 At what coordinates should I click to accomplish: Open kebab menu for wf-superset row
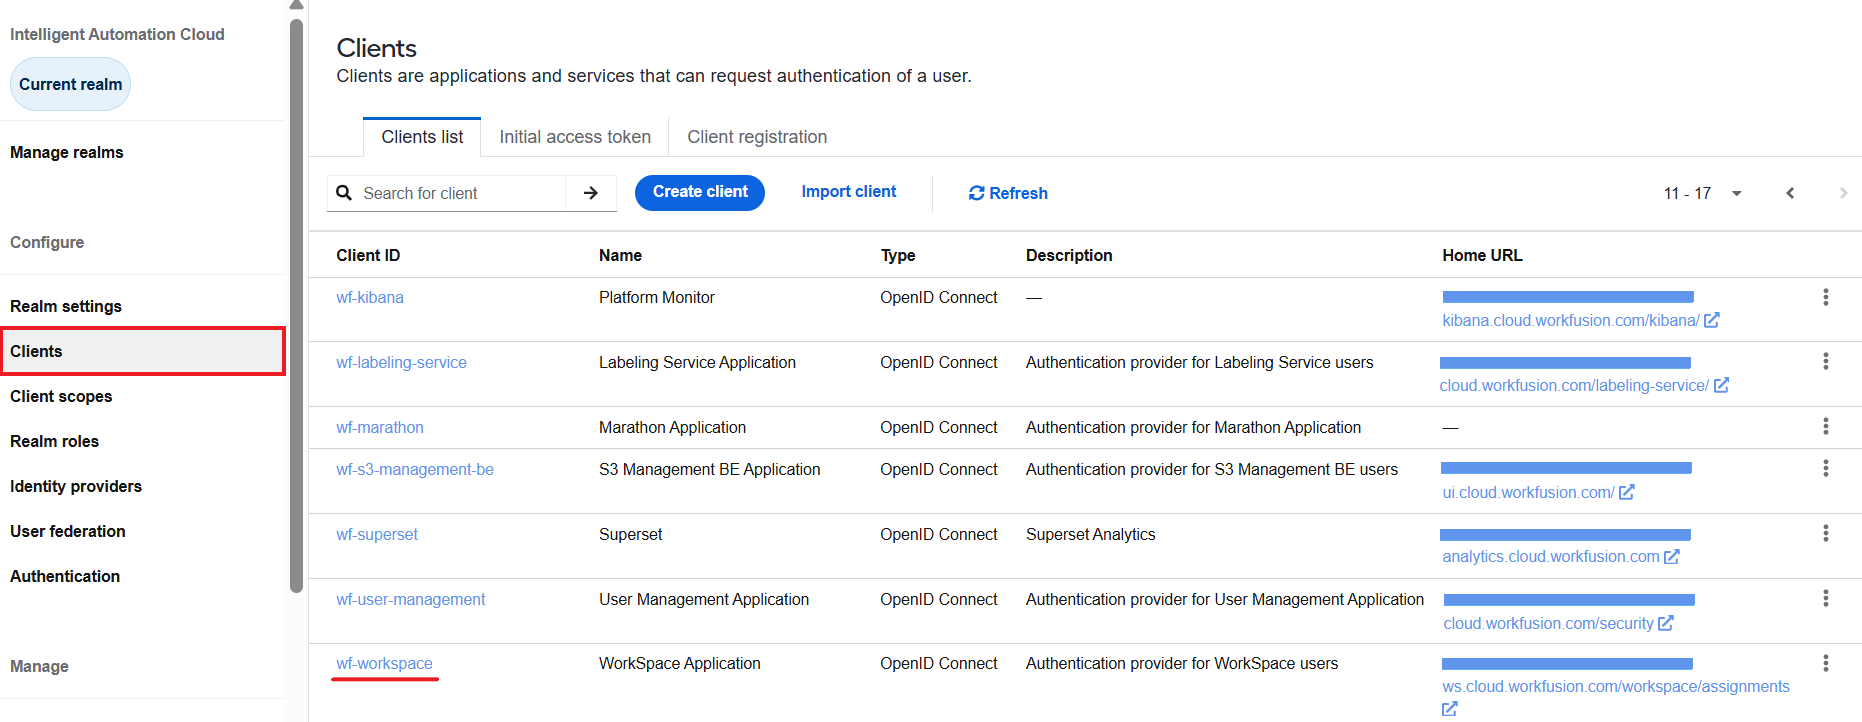pos(1825,533)
